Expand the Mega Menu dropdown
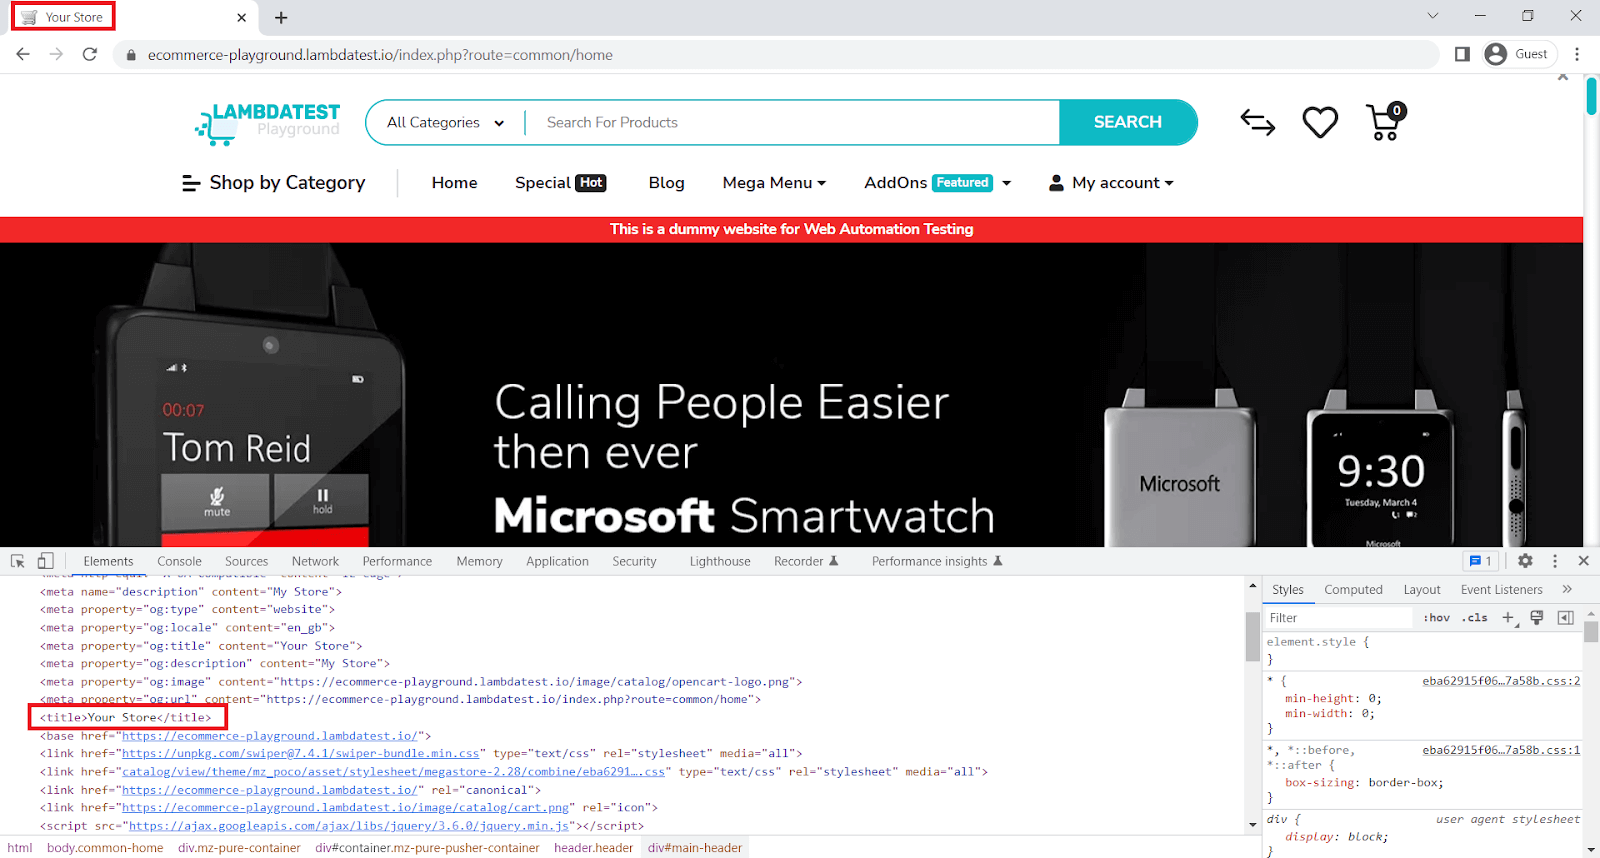This screenshot has height=858, width=1600. pyautogui.click(x=774, y=183)
